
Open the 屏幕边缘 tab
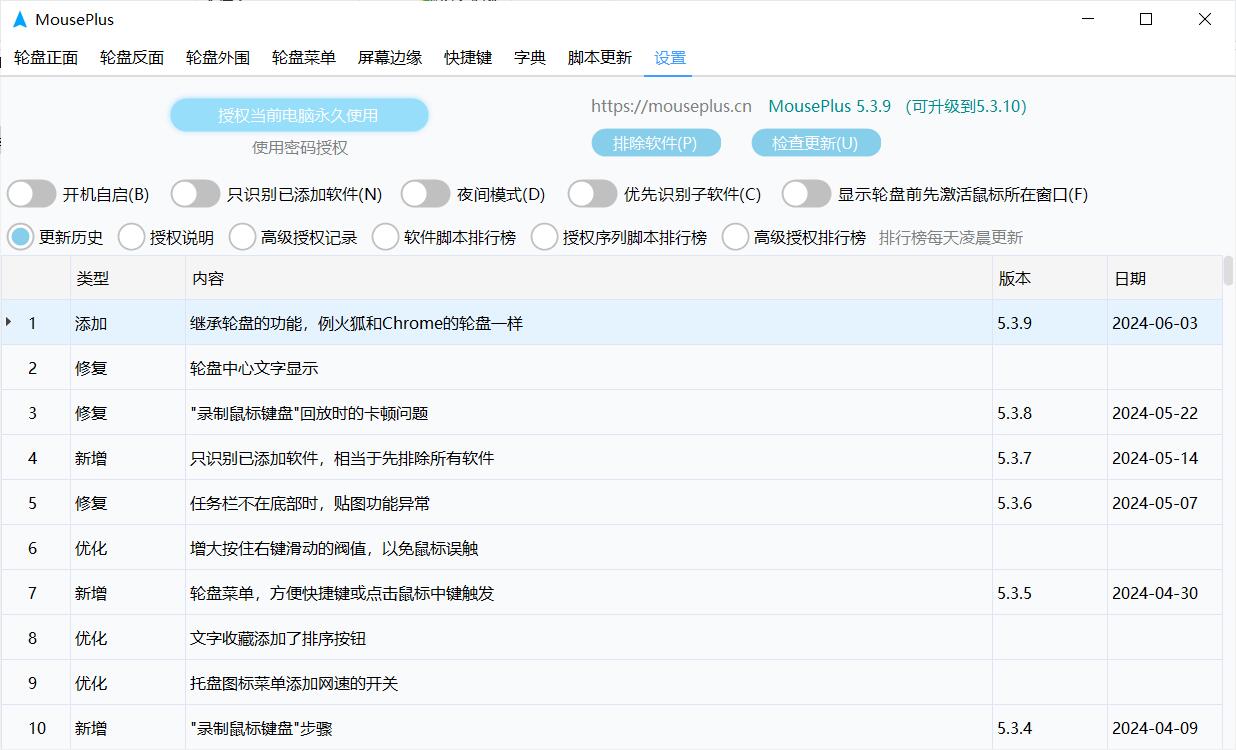[x=389, y=57]
